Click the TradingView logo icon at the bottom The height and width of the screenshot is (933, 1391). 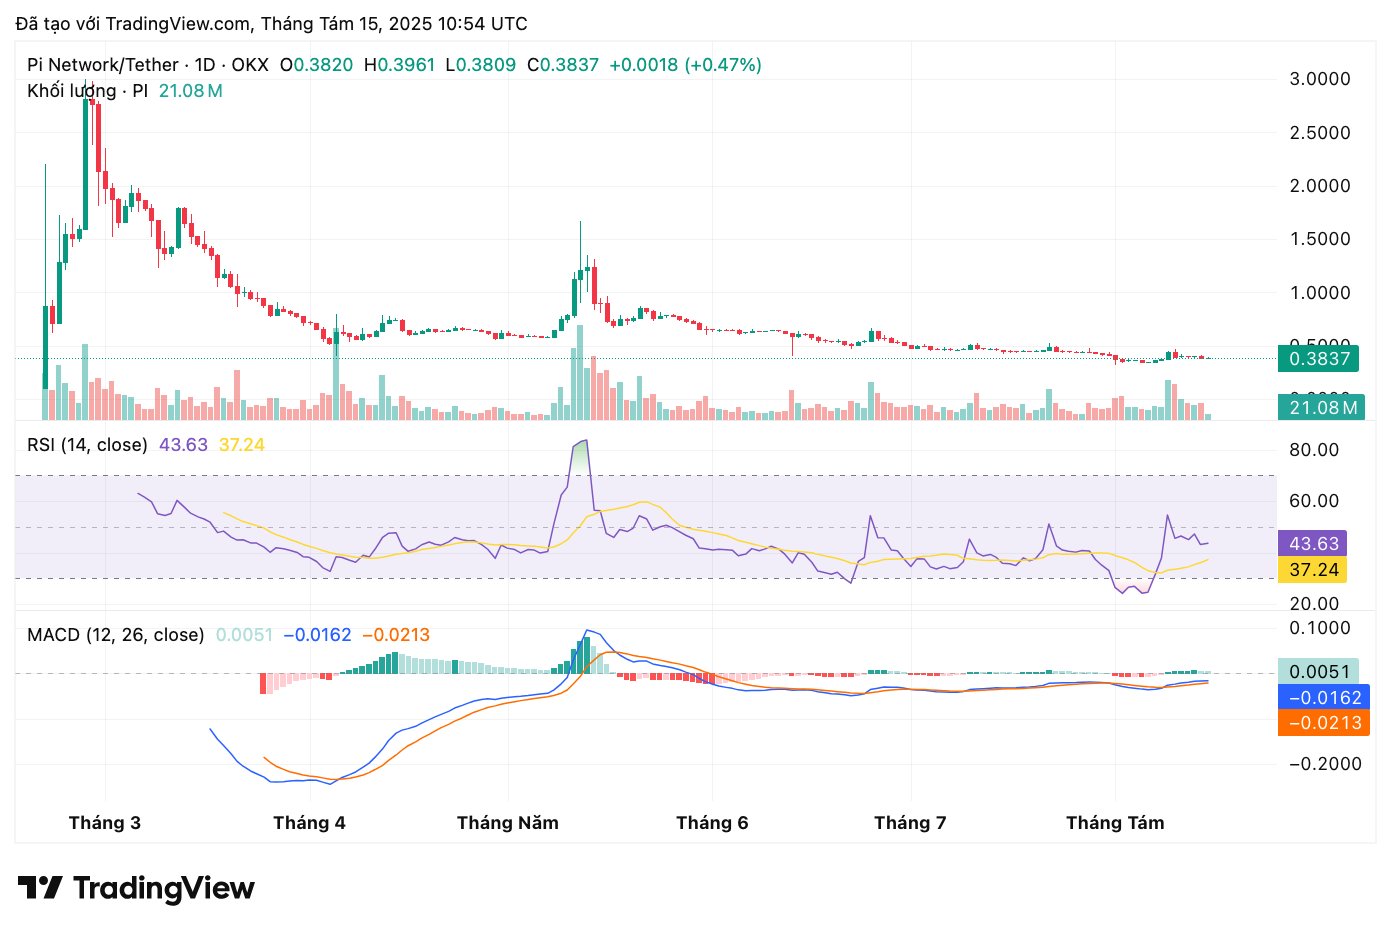coord(40,888)
